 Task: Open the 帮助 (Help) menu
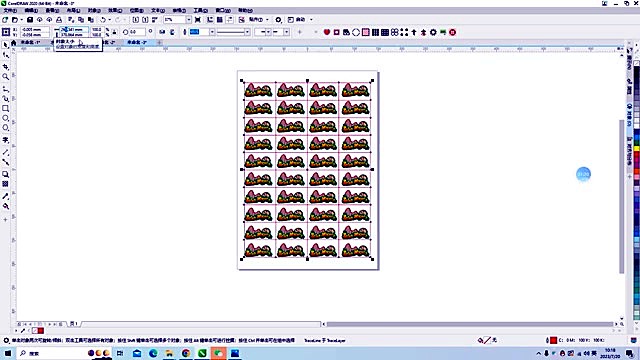pyautogui.click(x=245, y=10)
